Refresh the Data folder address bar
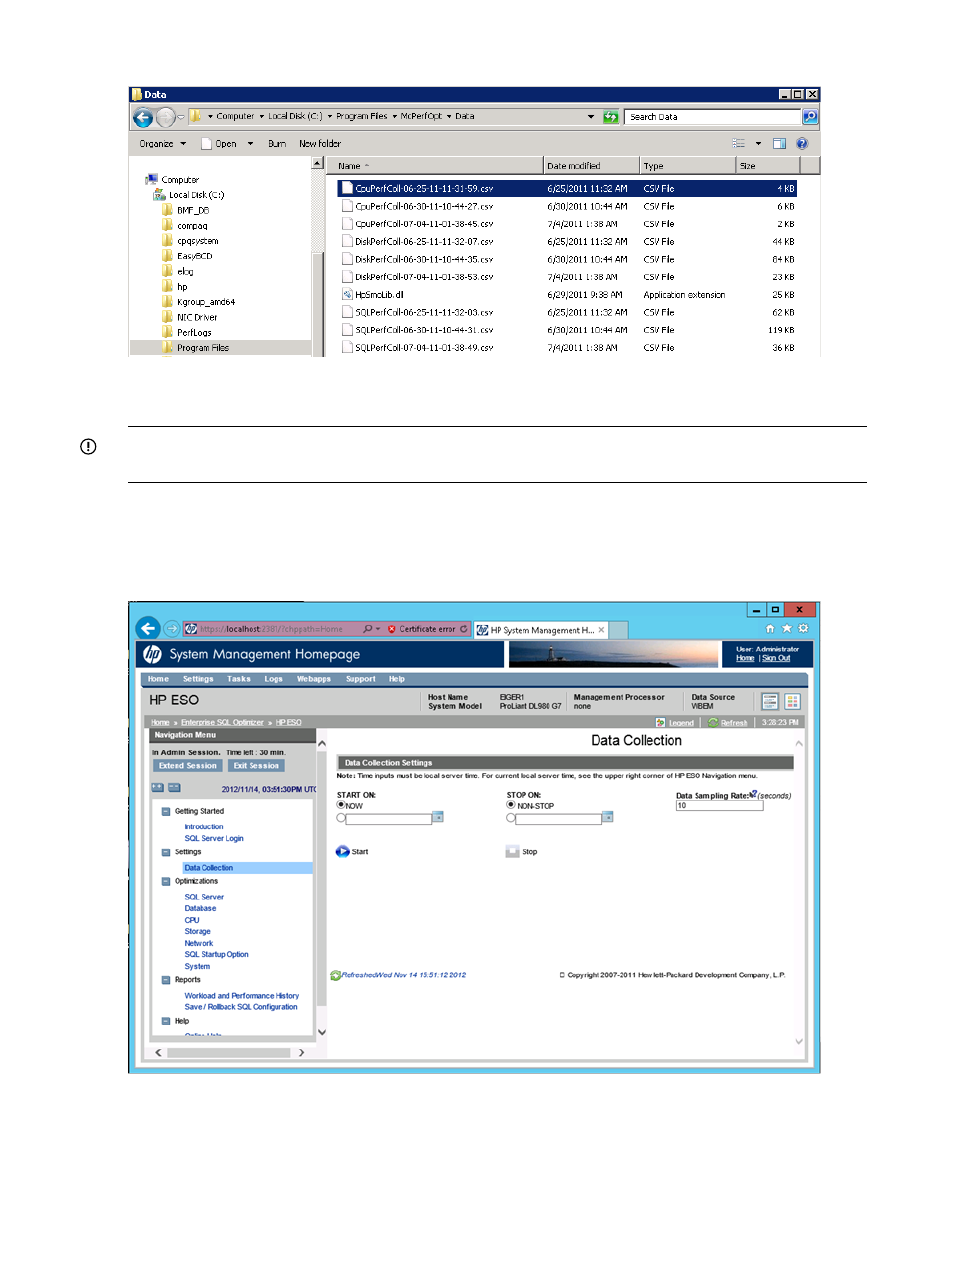 (x=611, y=117)
